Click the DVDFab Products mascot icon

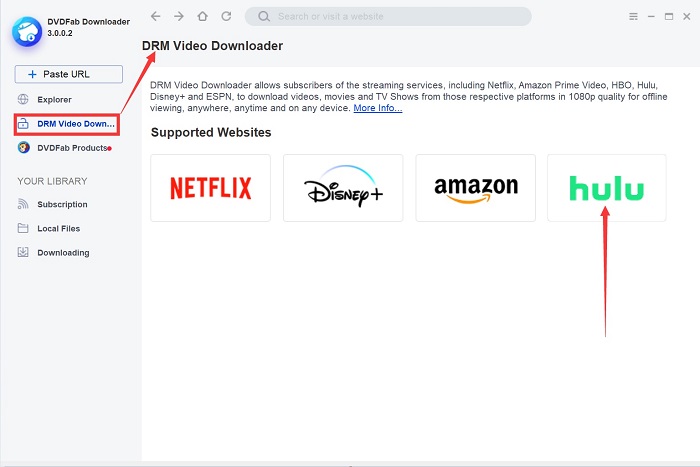click(24, 147)
